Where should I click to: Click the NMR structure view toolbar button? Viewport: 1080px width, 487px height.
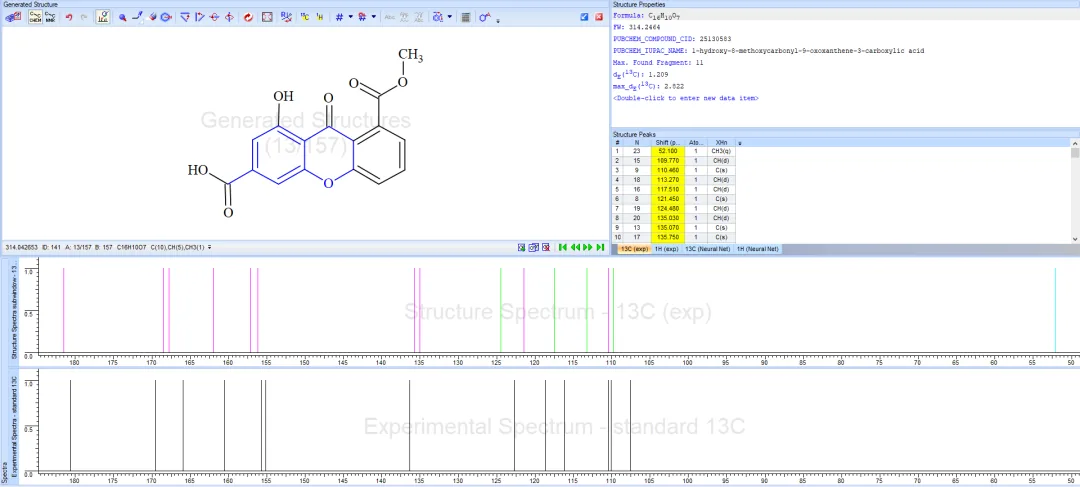(50, 17)
